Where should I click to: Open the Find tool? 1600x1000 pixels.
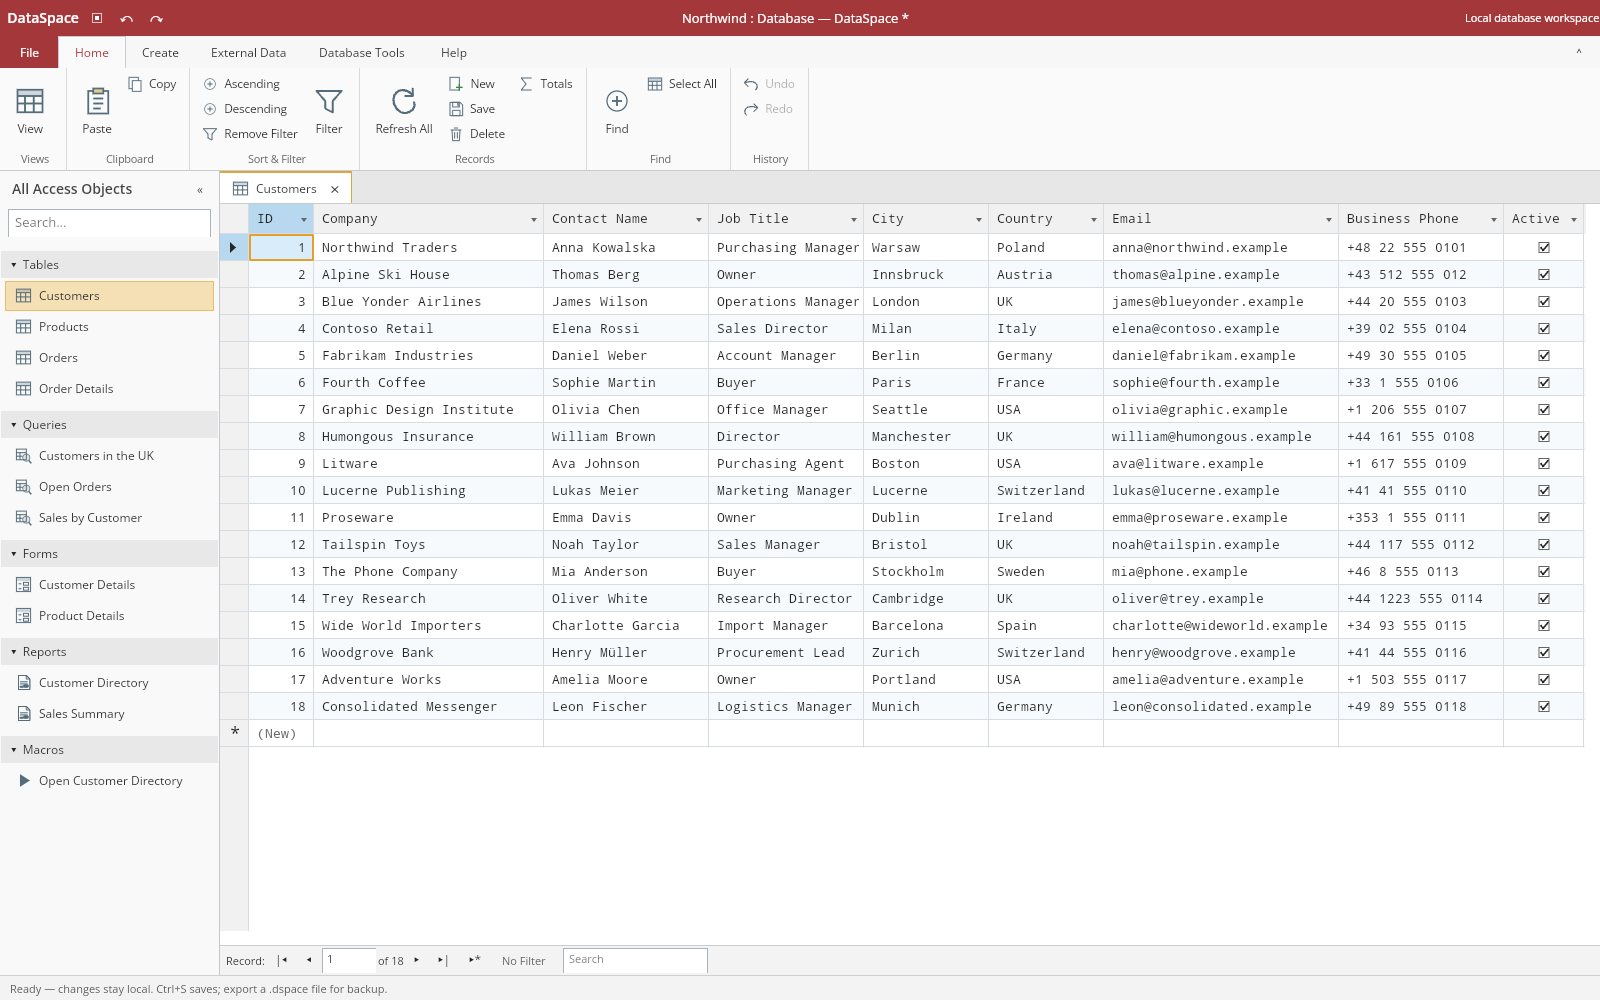pyautogui.click(x=617, y=110)
